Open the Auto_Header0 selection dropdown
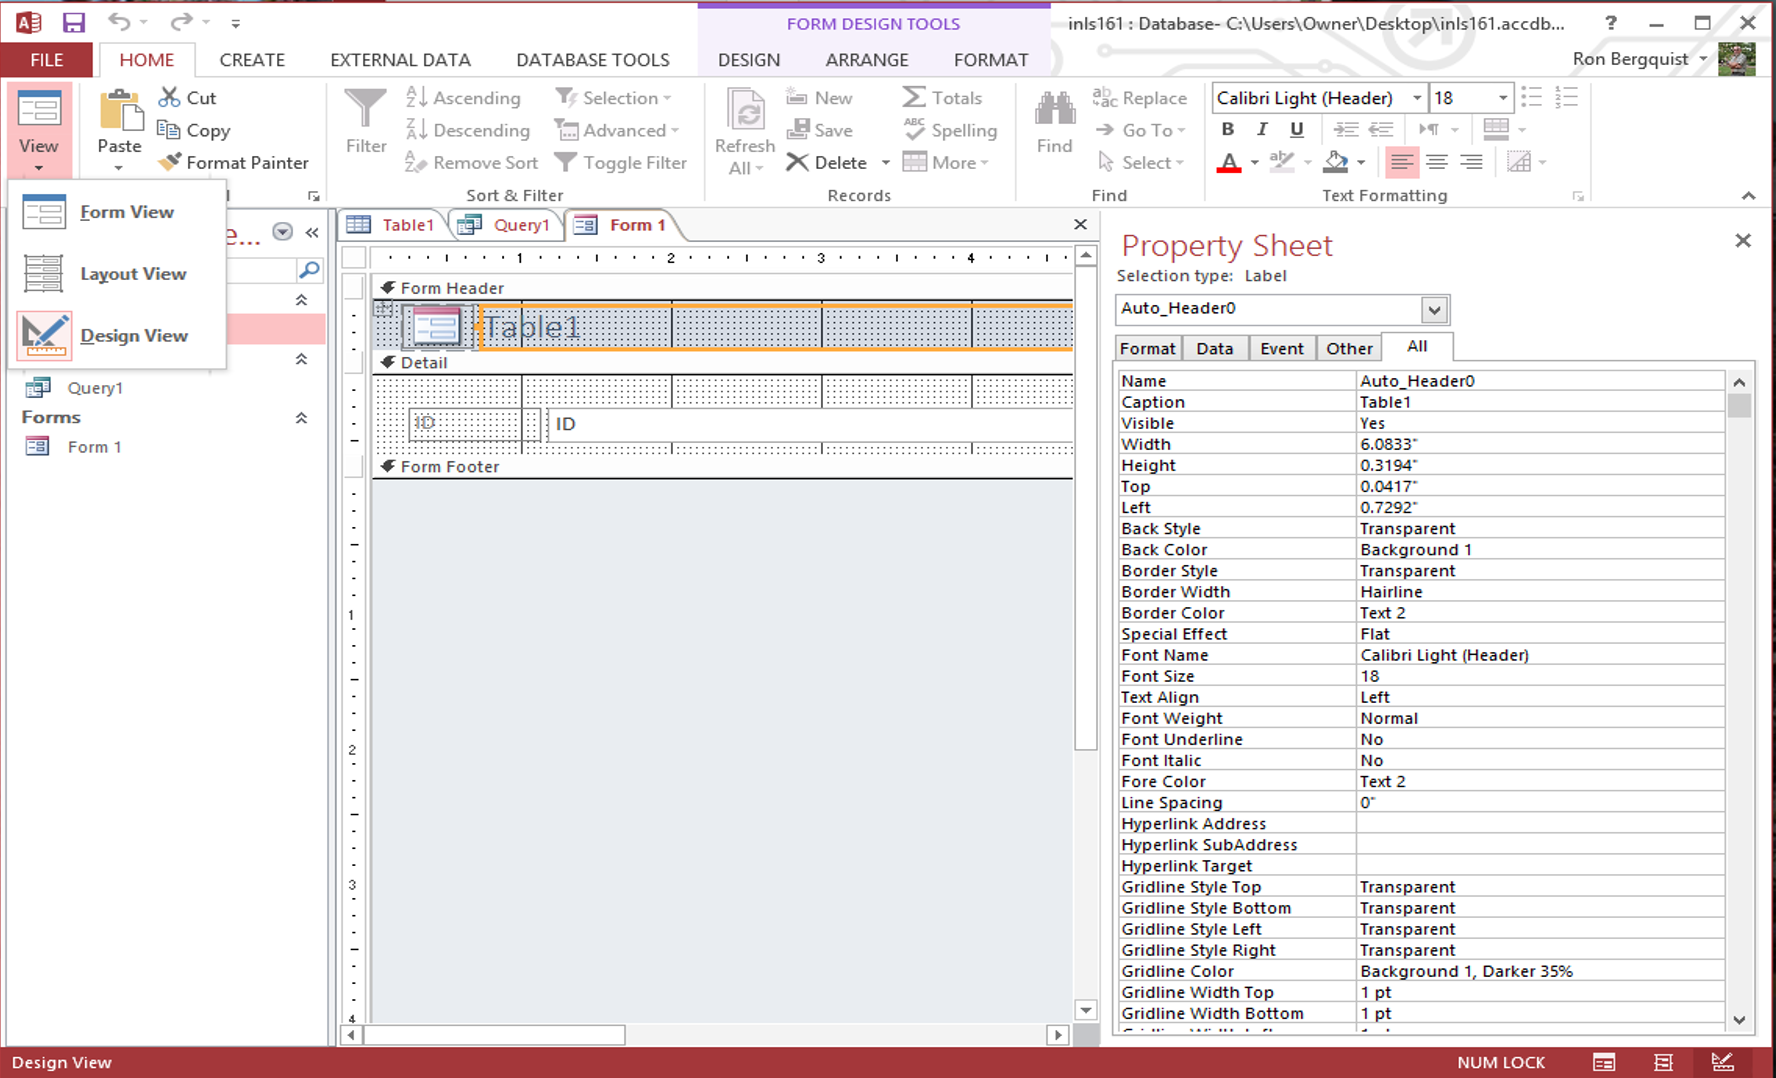The image size is (1776, 1078). [1434, 309]
